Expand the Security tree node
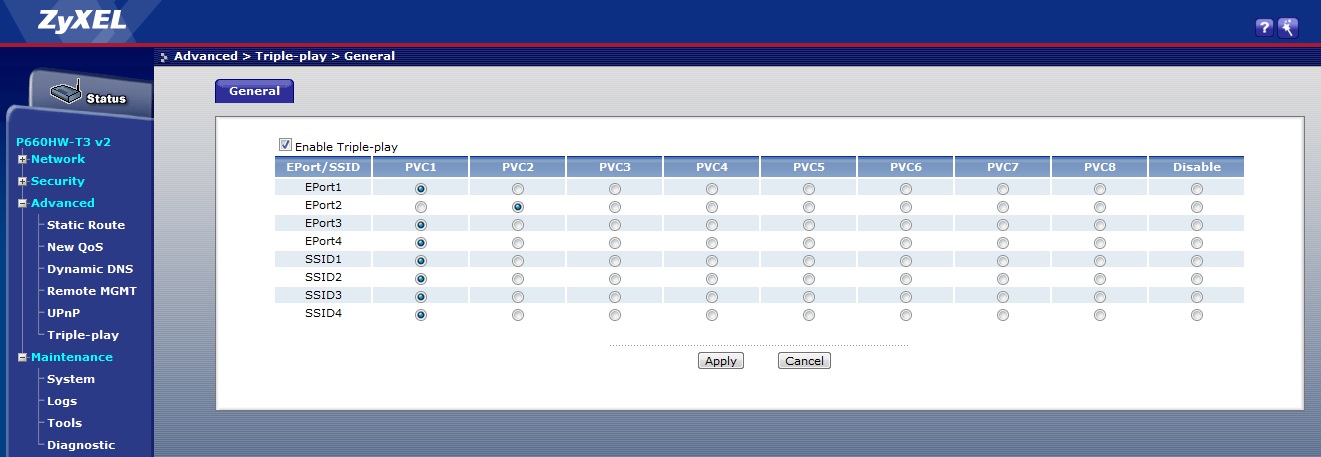Image resolution: width=1321 pixels, height=457 pixels. point(22,181)
